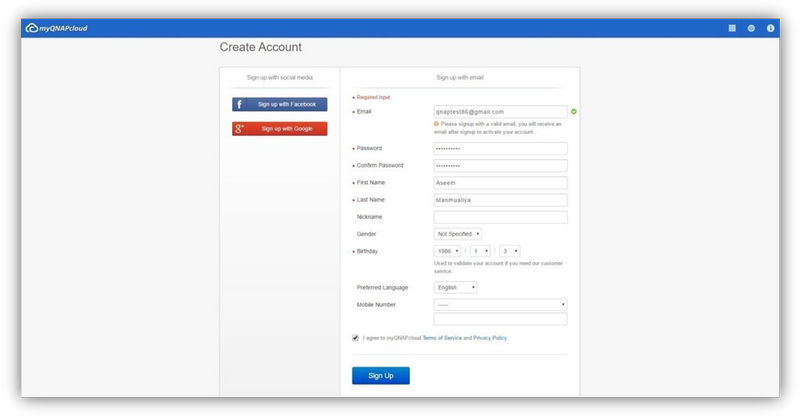Click the Facebook logo on signup button
Image resolution: width=800 pixels, height=416 pixels.
click(240, 104)
